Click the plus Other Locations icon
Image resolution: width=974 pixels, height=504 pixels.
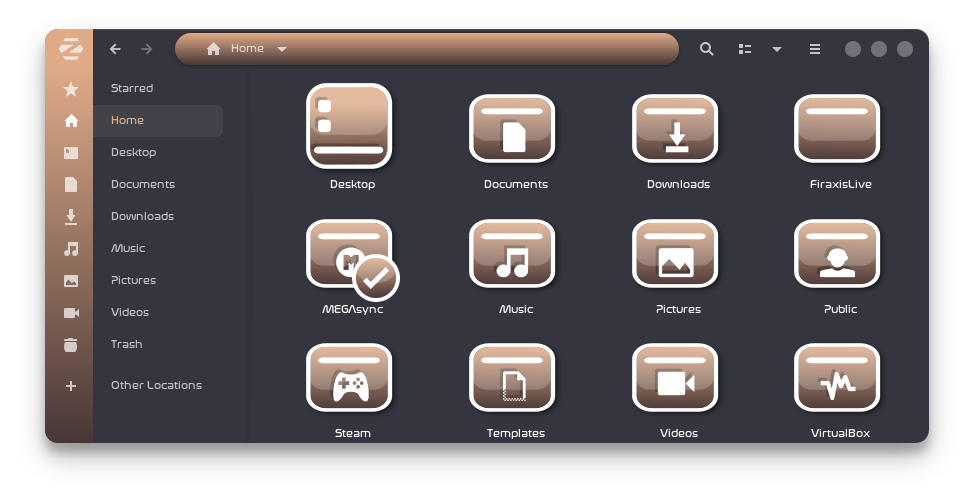pos(71,386)
